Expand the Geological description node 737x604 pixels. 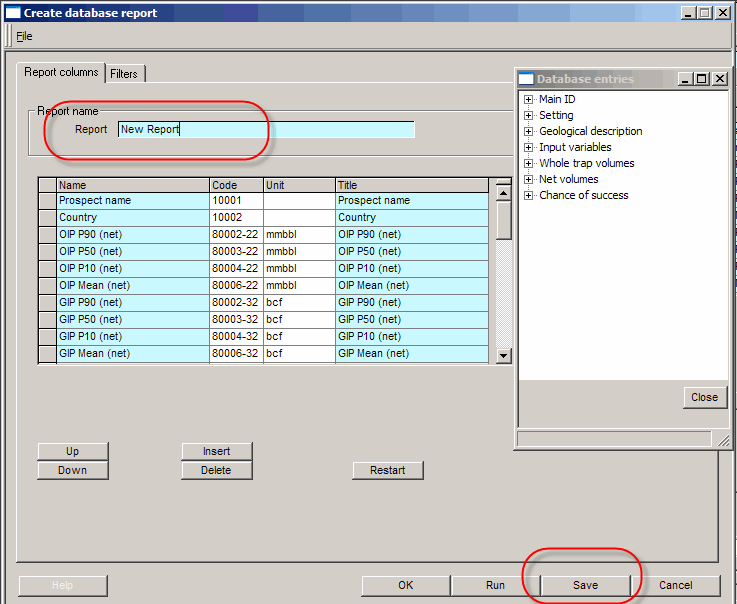point(527,131)
